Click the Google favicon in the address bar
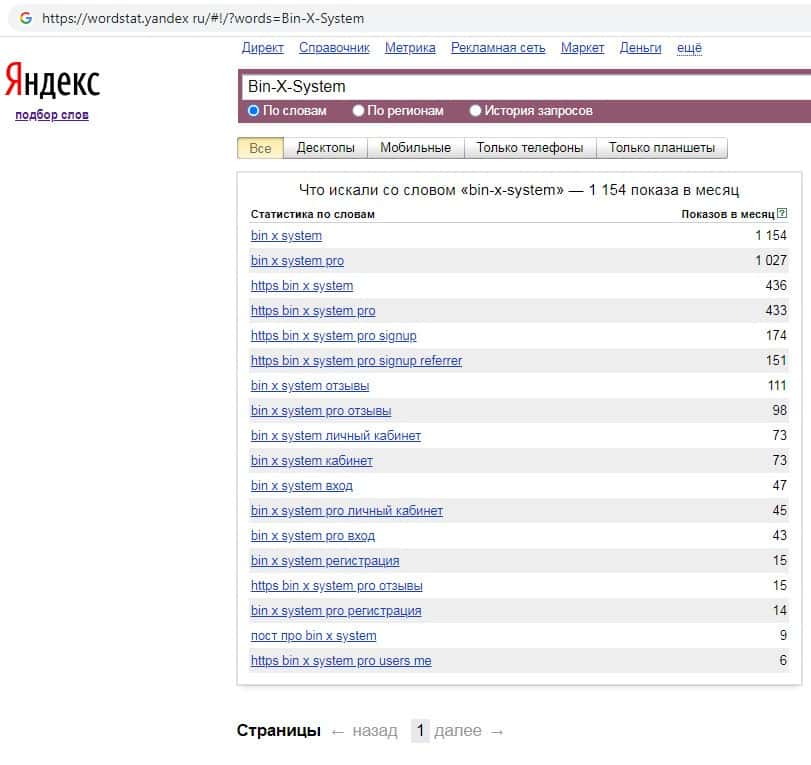Screen dimensions: 811x765 click(x=25, y=18)
